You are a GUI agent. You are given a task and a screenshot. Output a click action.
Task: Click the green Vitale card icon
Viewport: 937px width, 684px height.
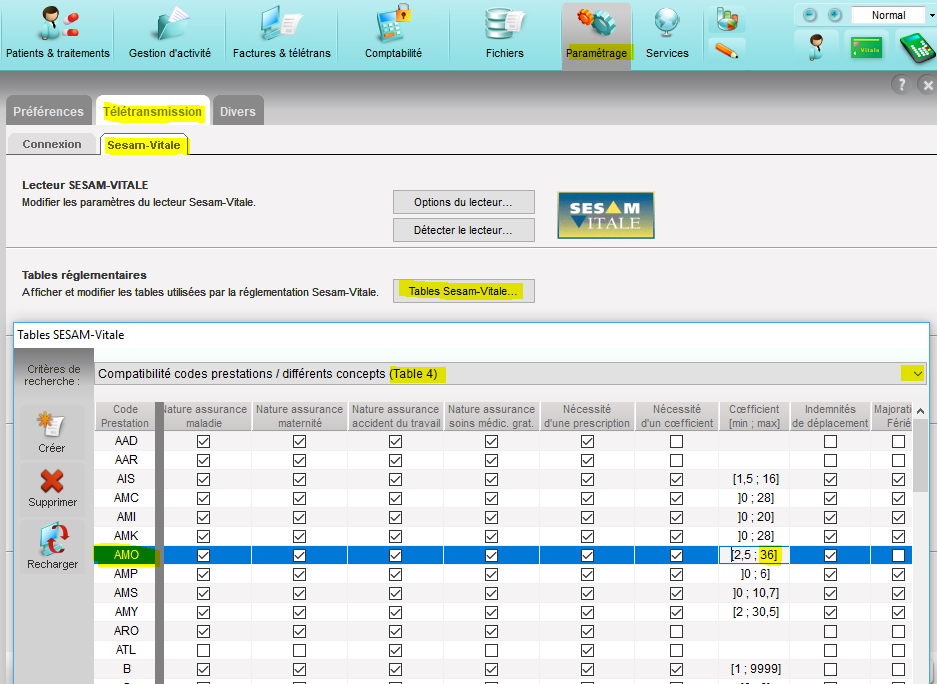(x=866, y=46)
